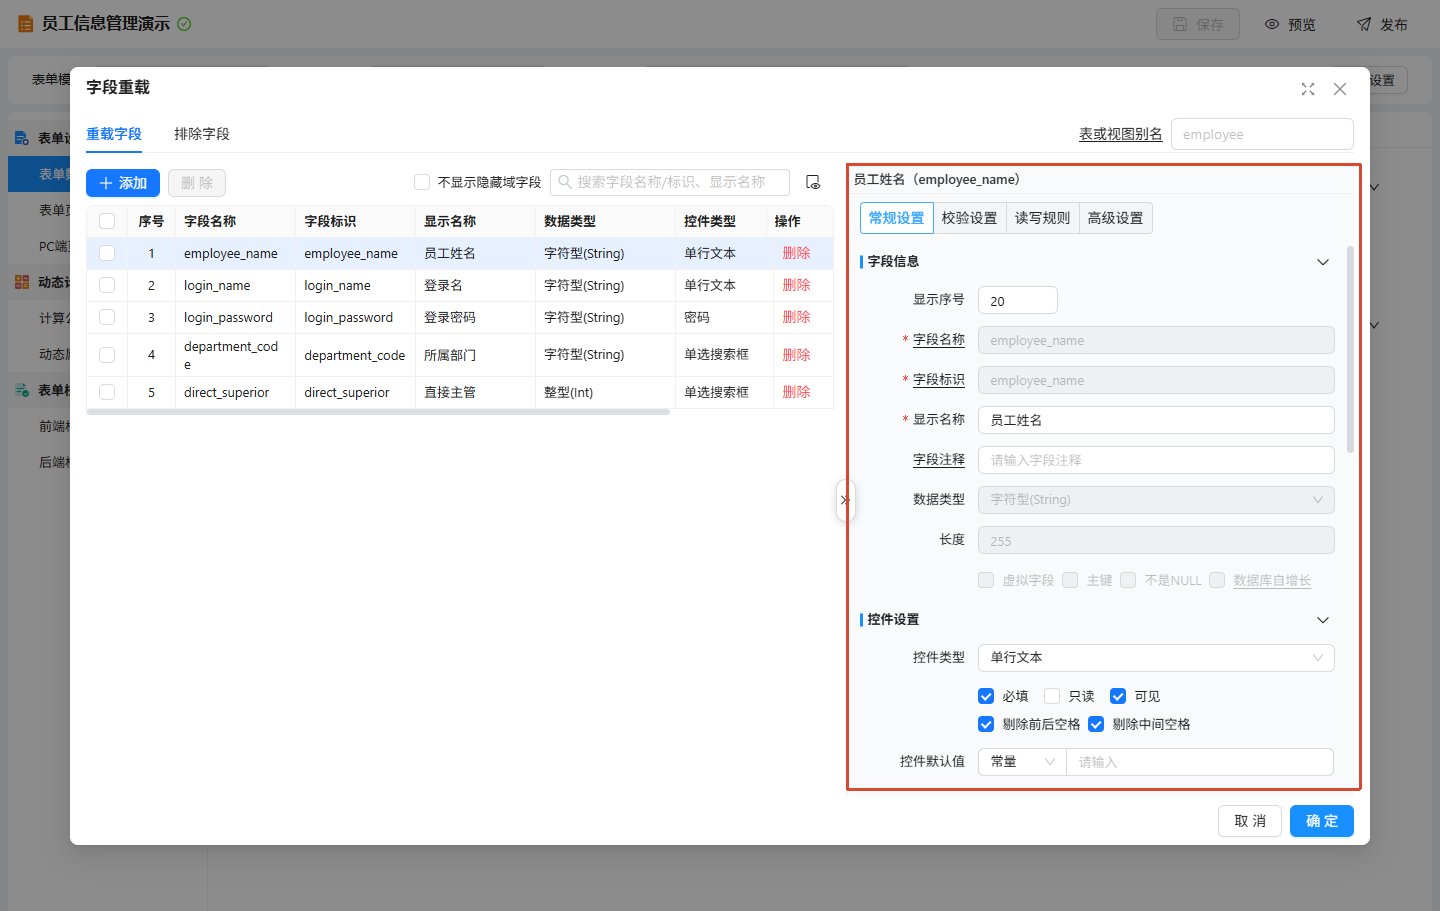Click the 控件默认值 请输入 input
Viewport: 1440px width, 911px height.
(1200, 762)
